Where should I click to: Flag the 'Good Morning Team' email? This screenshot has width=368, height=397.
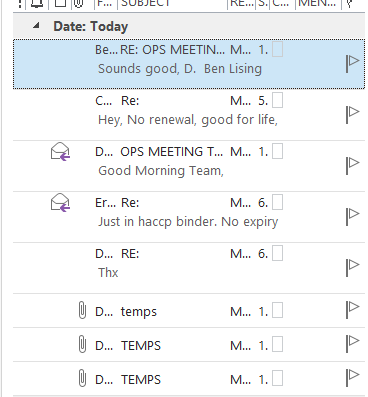coord(352,166)
